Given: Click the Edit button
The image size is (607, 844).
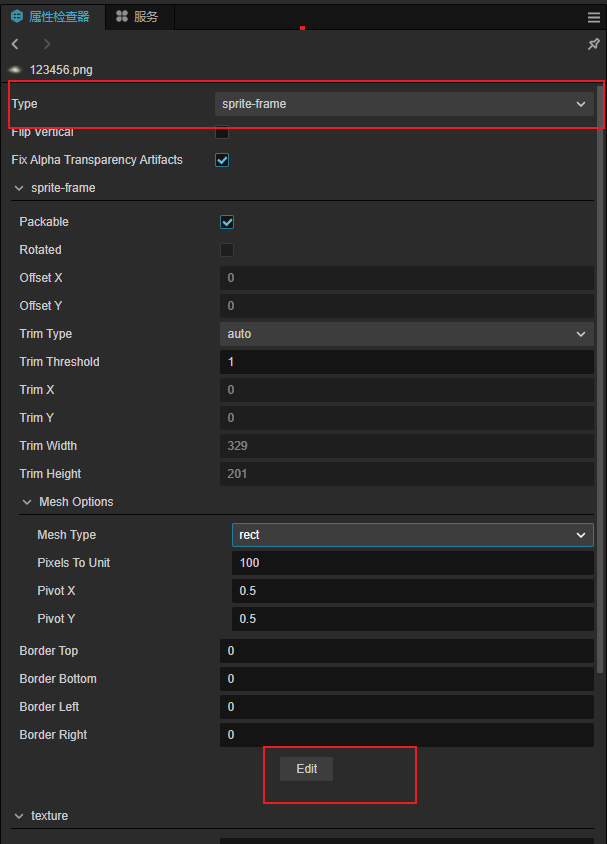Looking at the screenshot, I should [306, 769].
